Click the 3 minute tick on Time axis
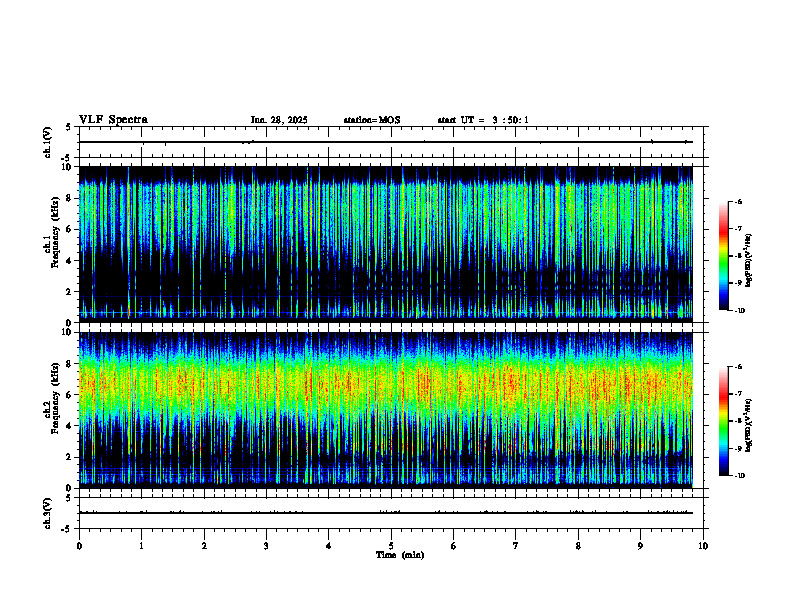This screenshot has width=792, height=612. pos(266,546)
